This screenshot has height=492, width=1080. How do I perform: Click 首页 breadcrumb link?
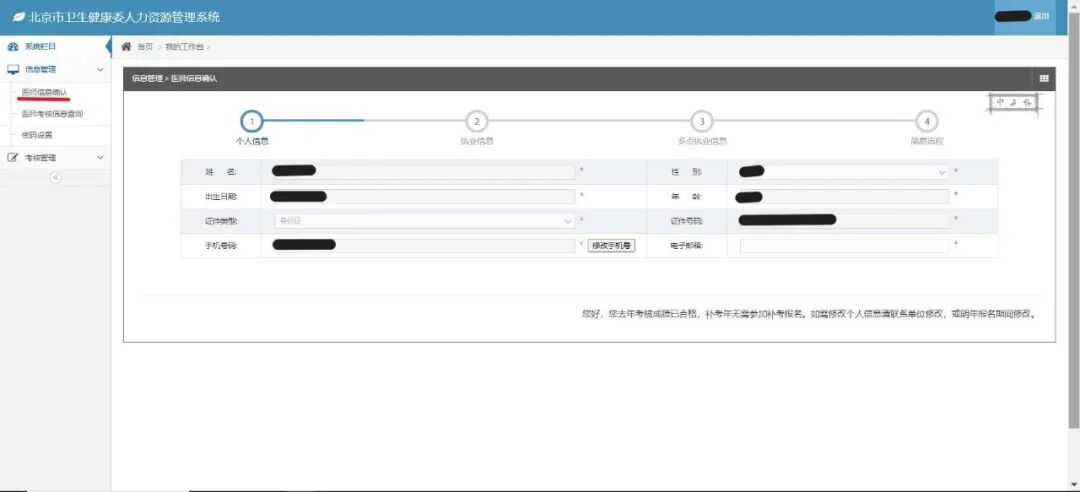tap(145, 47)
